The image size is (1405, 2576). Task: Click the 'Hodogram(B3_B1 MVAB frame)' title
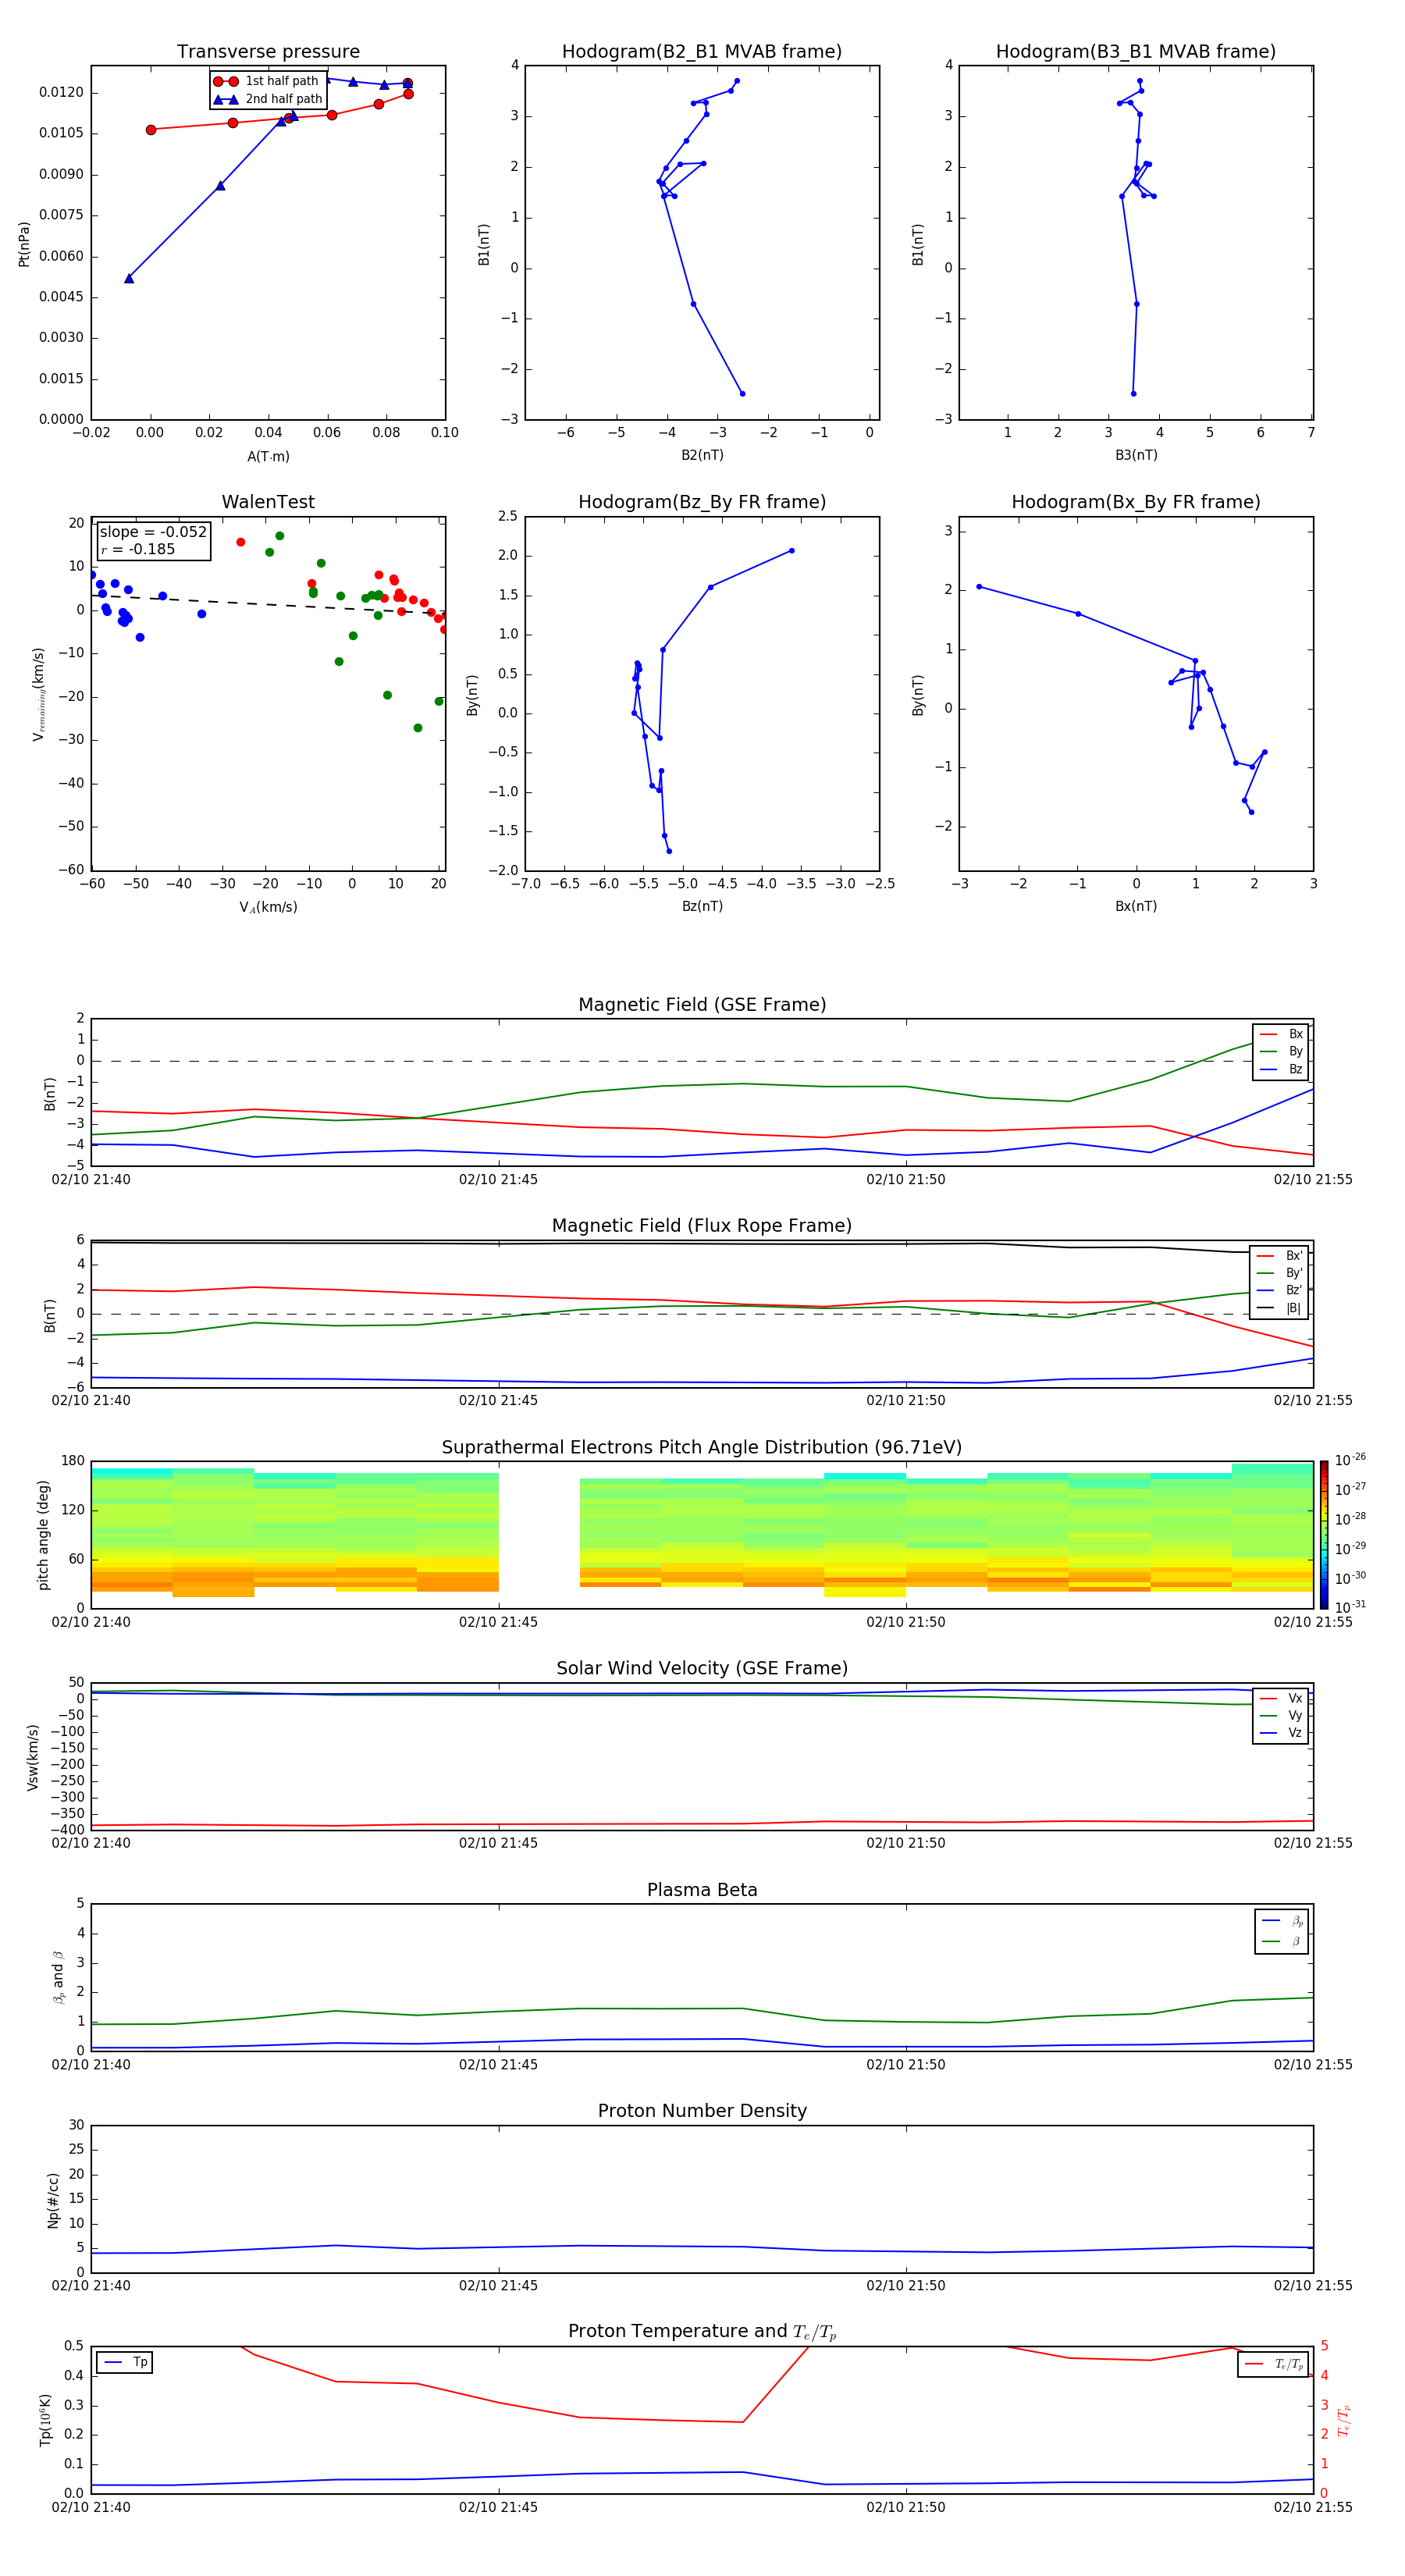[1136, 52]
